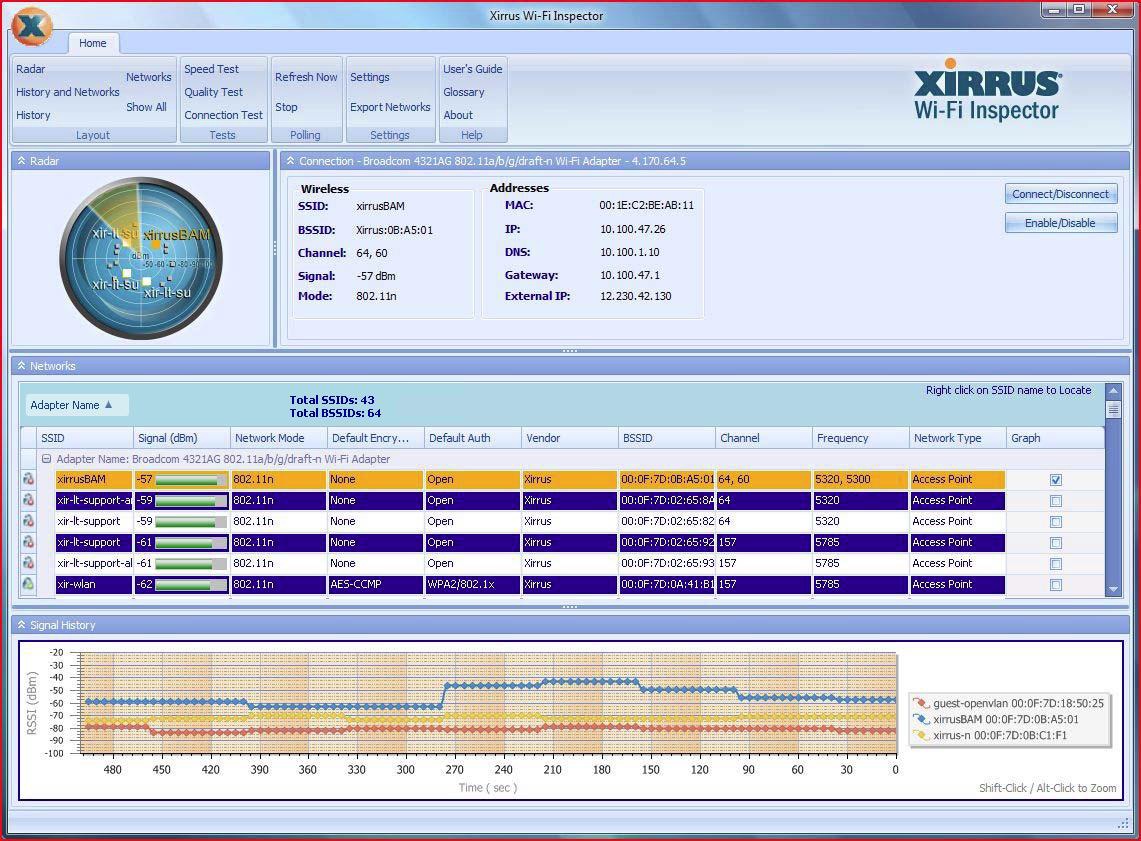Click the Connect/Disconnect button
This screenshot has height=841, width=1141.
tap(1060, 194)
